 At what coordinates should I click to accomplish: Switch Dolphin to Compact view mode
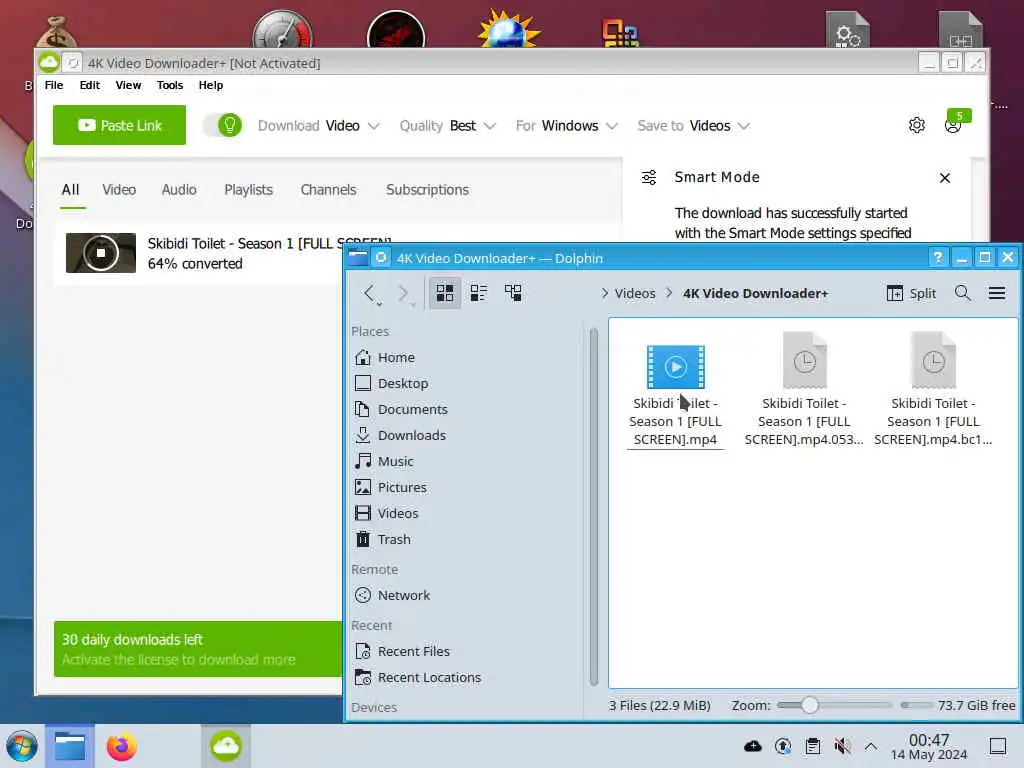point(479,293)
